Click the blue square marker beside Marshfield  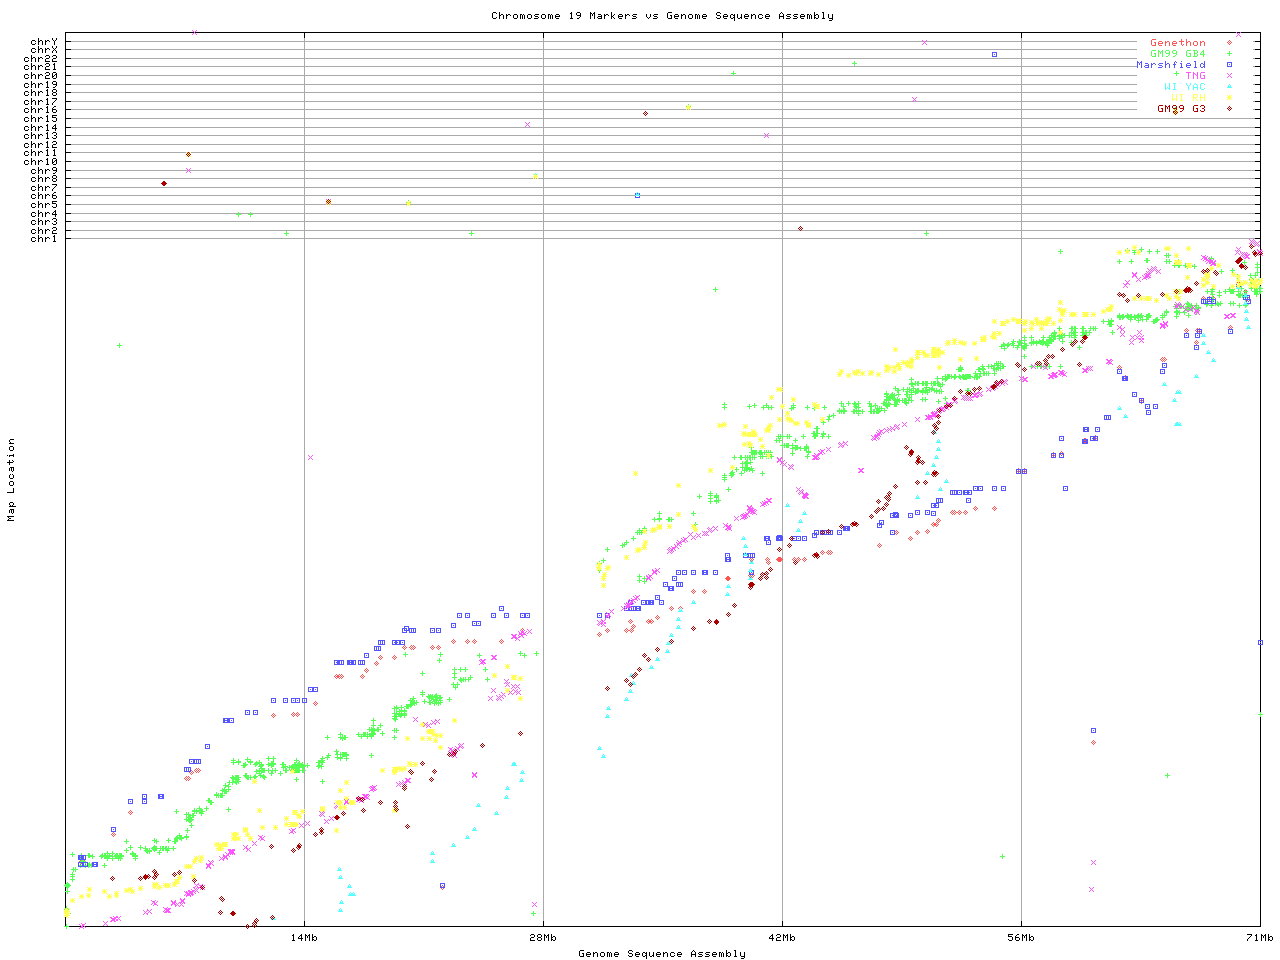pyautogui.click(x=1229, y=65)
